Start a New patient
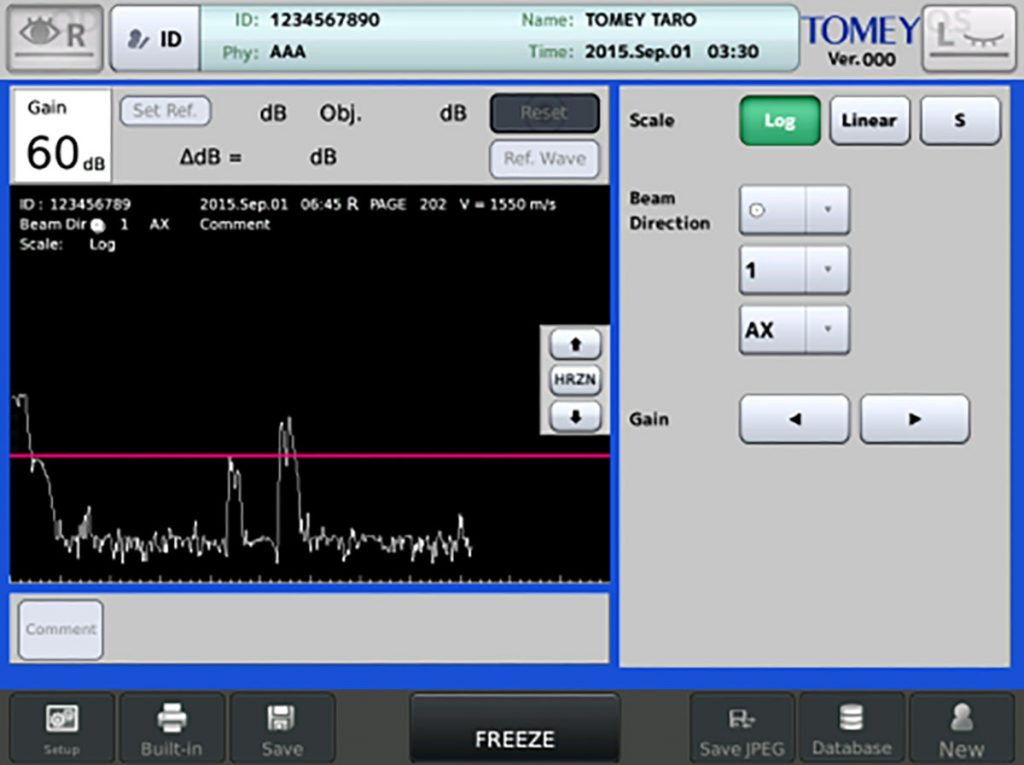This screenshot has width=1024, height=765. pyautogui.click(x=962, y=729)
